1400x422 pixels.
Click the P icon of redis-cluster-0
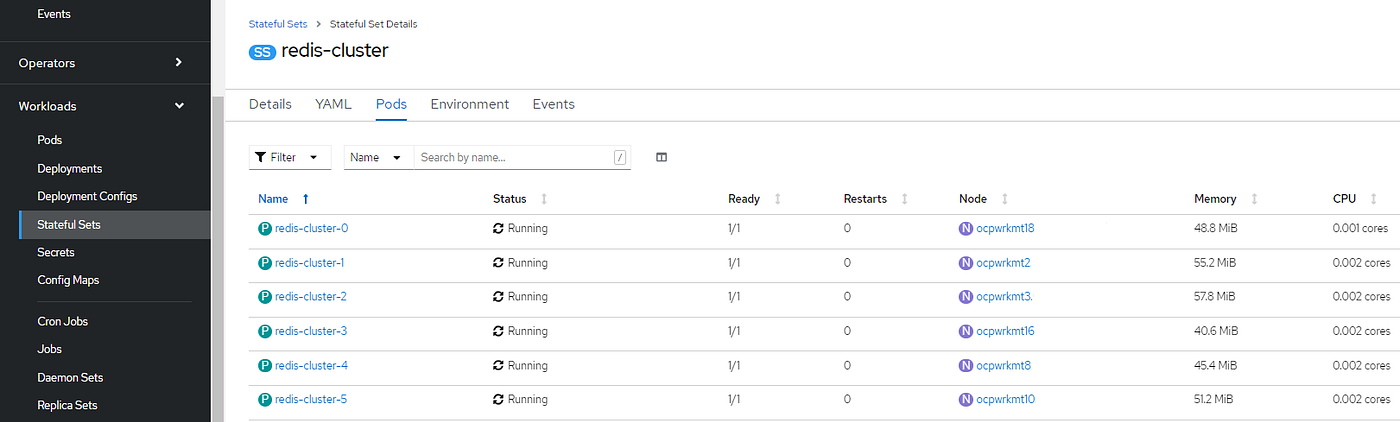point(265,228)
